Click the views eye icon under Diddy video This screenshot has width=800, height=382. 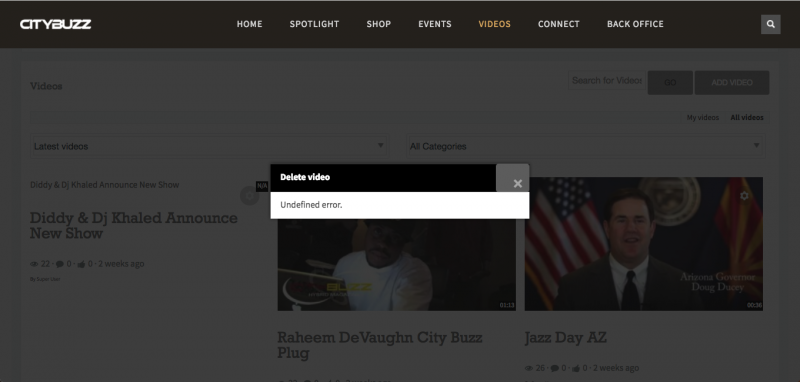[34, 264]
